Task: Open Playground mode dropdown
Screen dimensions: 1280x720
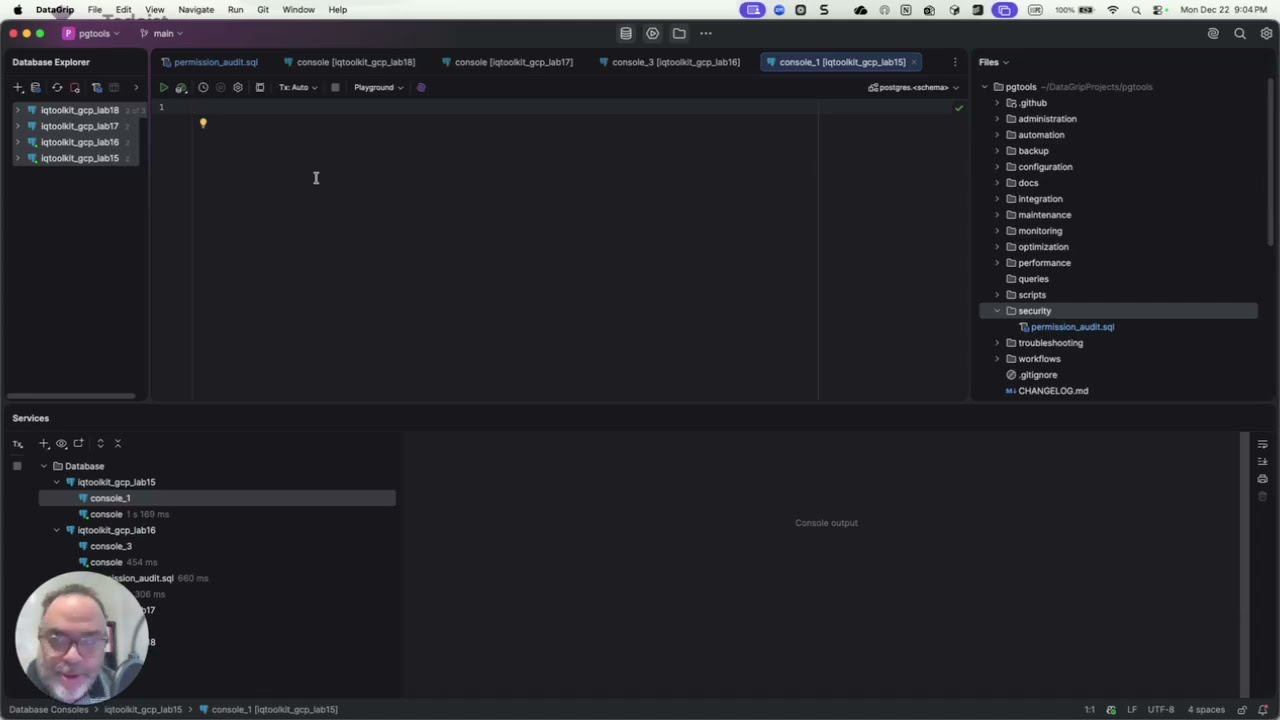Action: [379, 87]
